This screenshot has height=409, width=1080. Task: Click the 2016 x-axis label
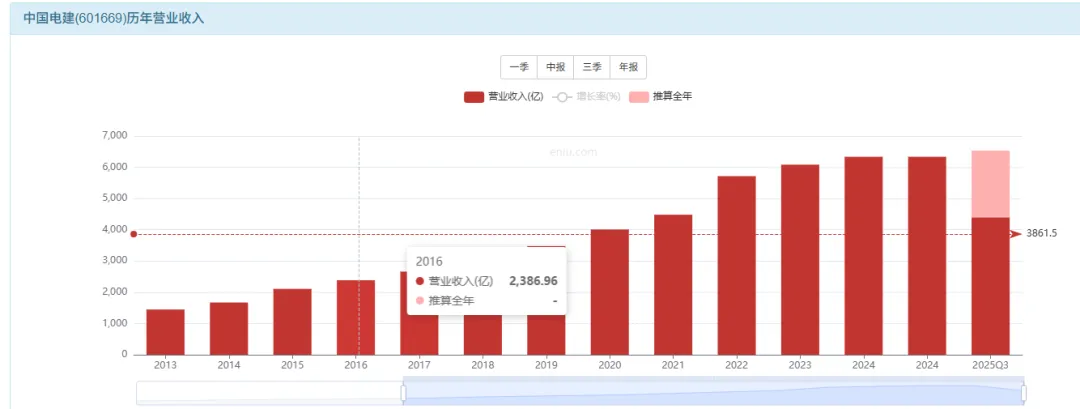[355, 365]
